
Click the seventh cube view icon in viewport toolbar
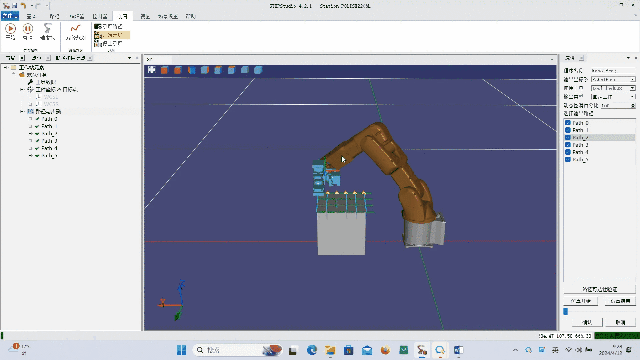pyautogui.click(x=245, y=70)
